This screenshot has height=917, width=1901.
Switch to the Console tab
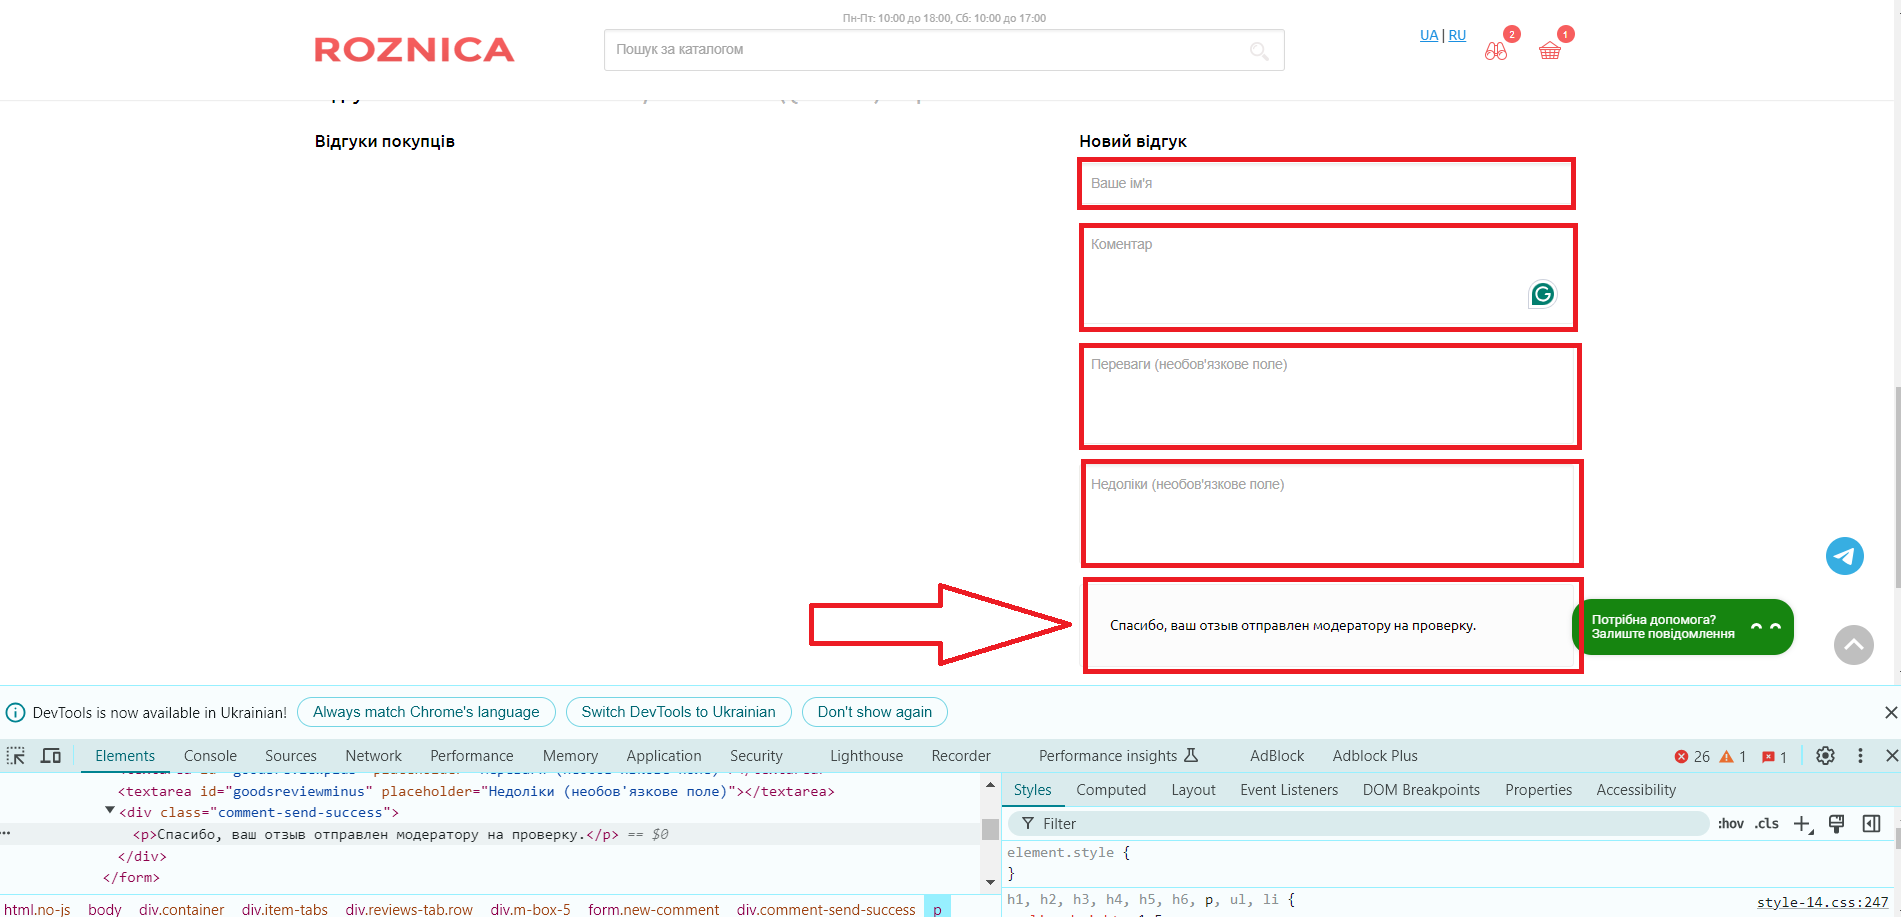(x=210, y=756)
